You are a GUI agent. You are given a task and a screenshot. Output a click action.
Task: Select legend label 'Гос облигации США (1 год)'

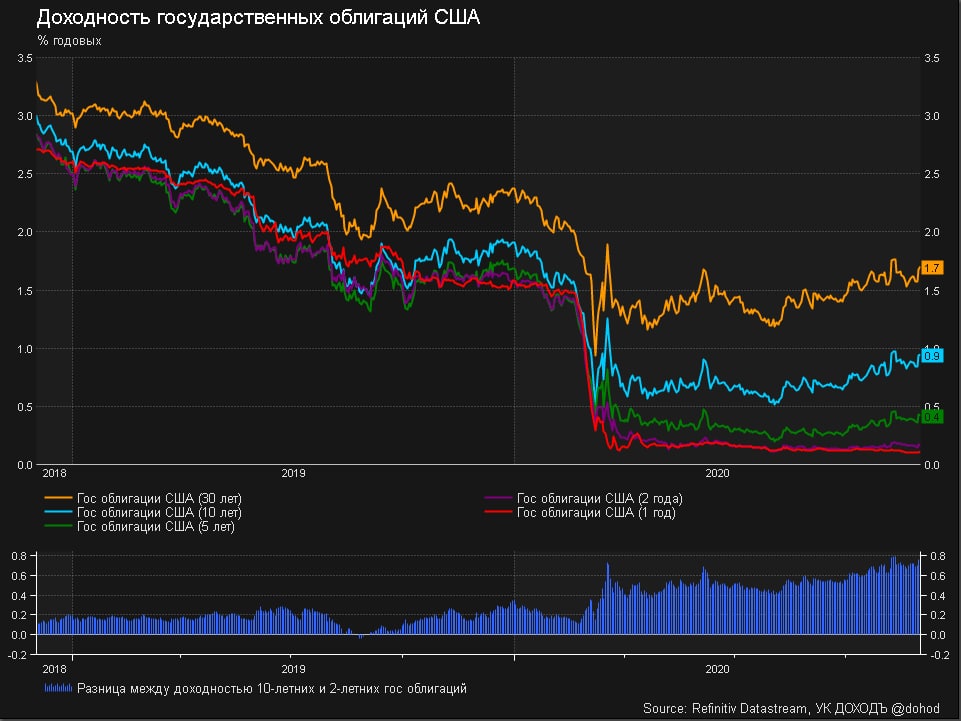coord(596,513)
